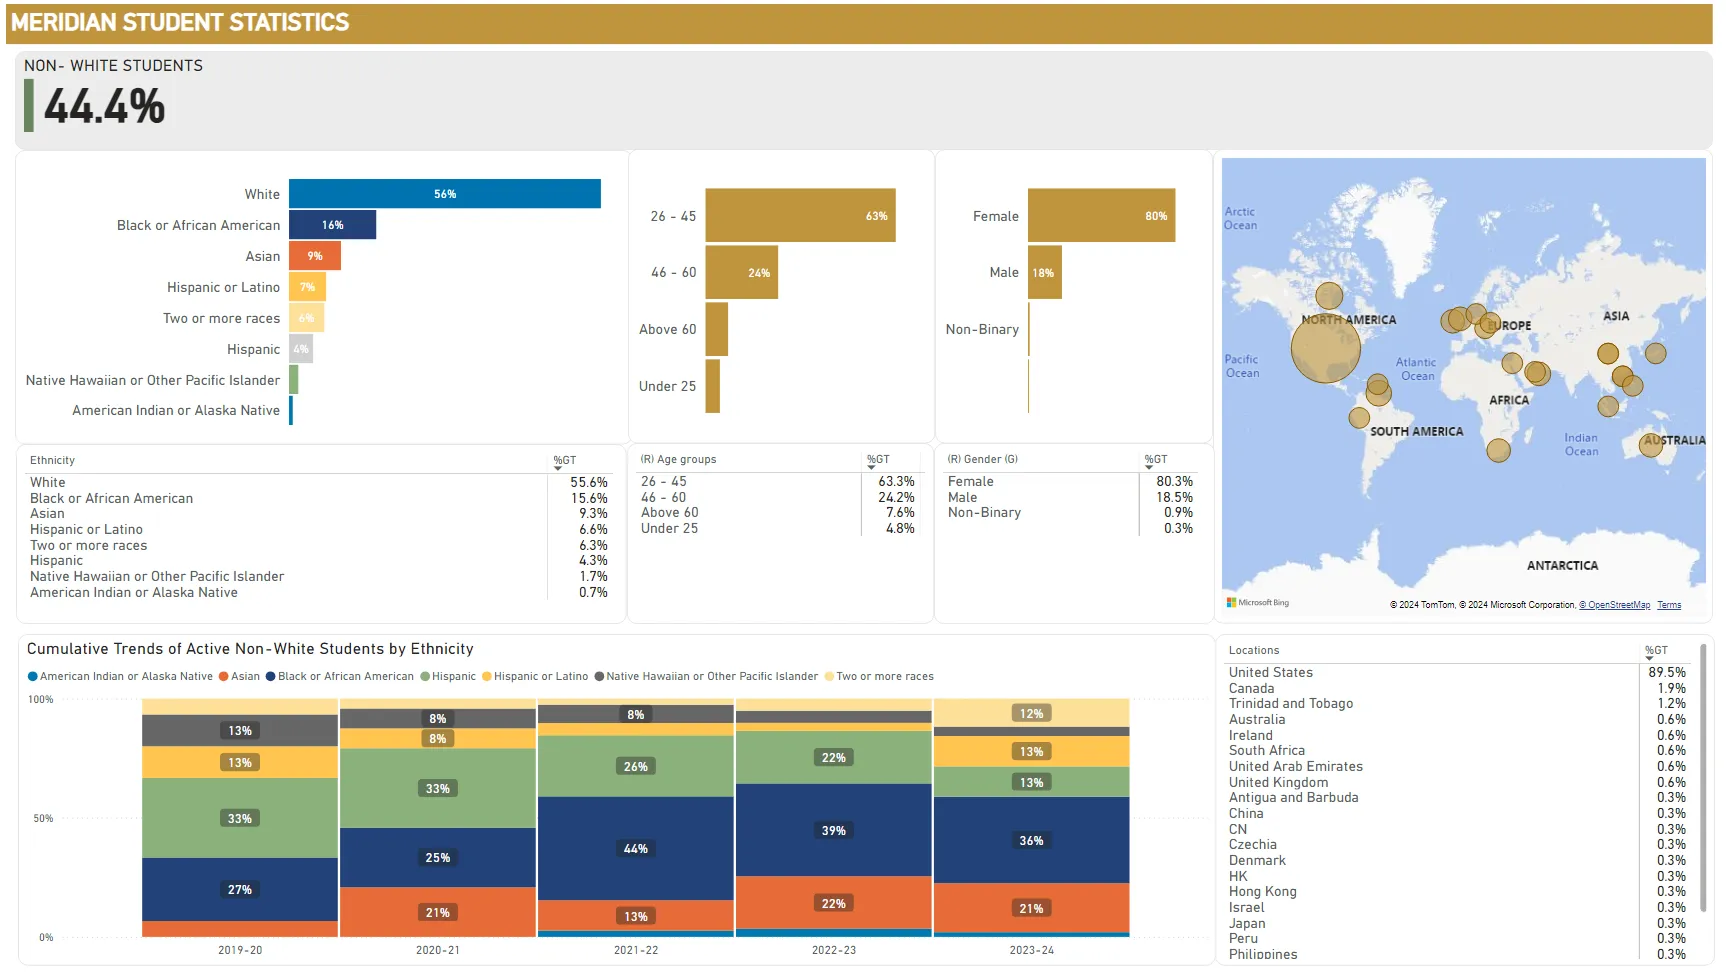The image size is (1726, 974).
Task: Select the Black or African American 16% bar
Action: [x=333, y=225]
